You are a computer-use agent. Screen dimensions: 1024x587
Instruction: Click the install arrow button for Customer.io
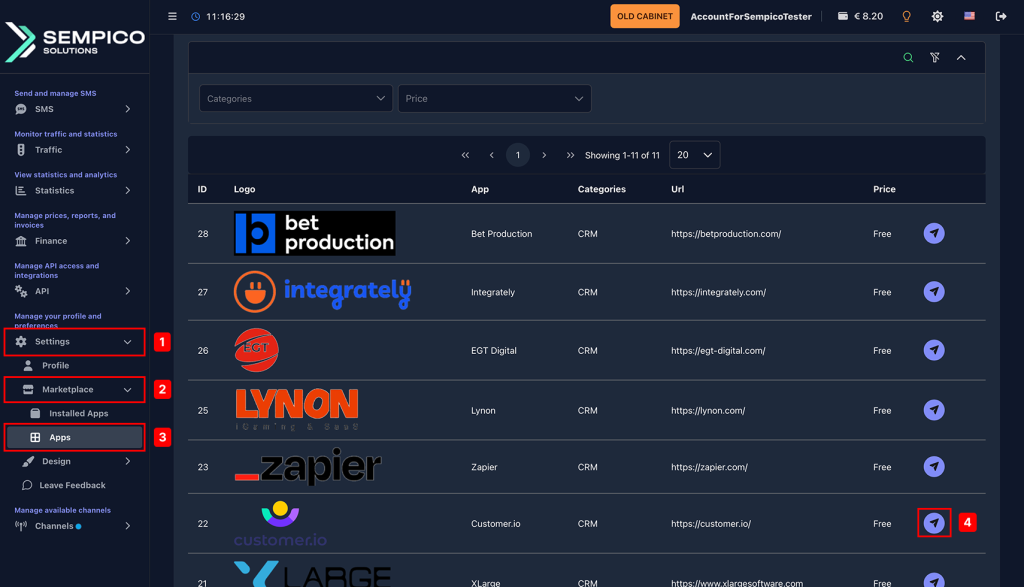coord(934,523)
